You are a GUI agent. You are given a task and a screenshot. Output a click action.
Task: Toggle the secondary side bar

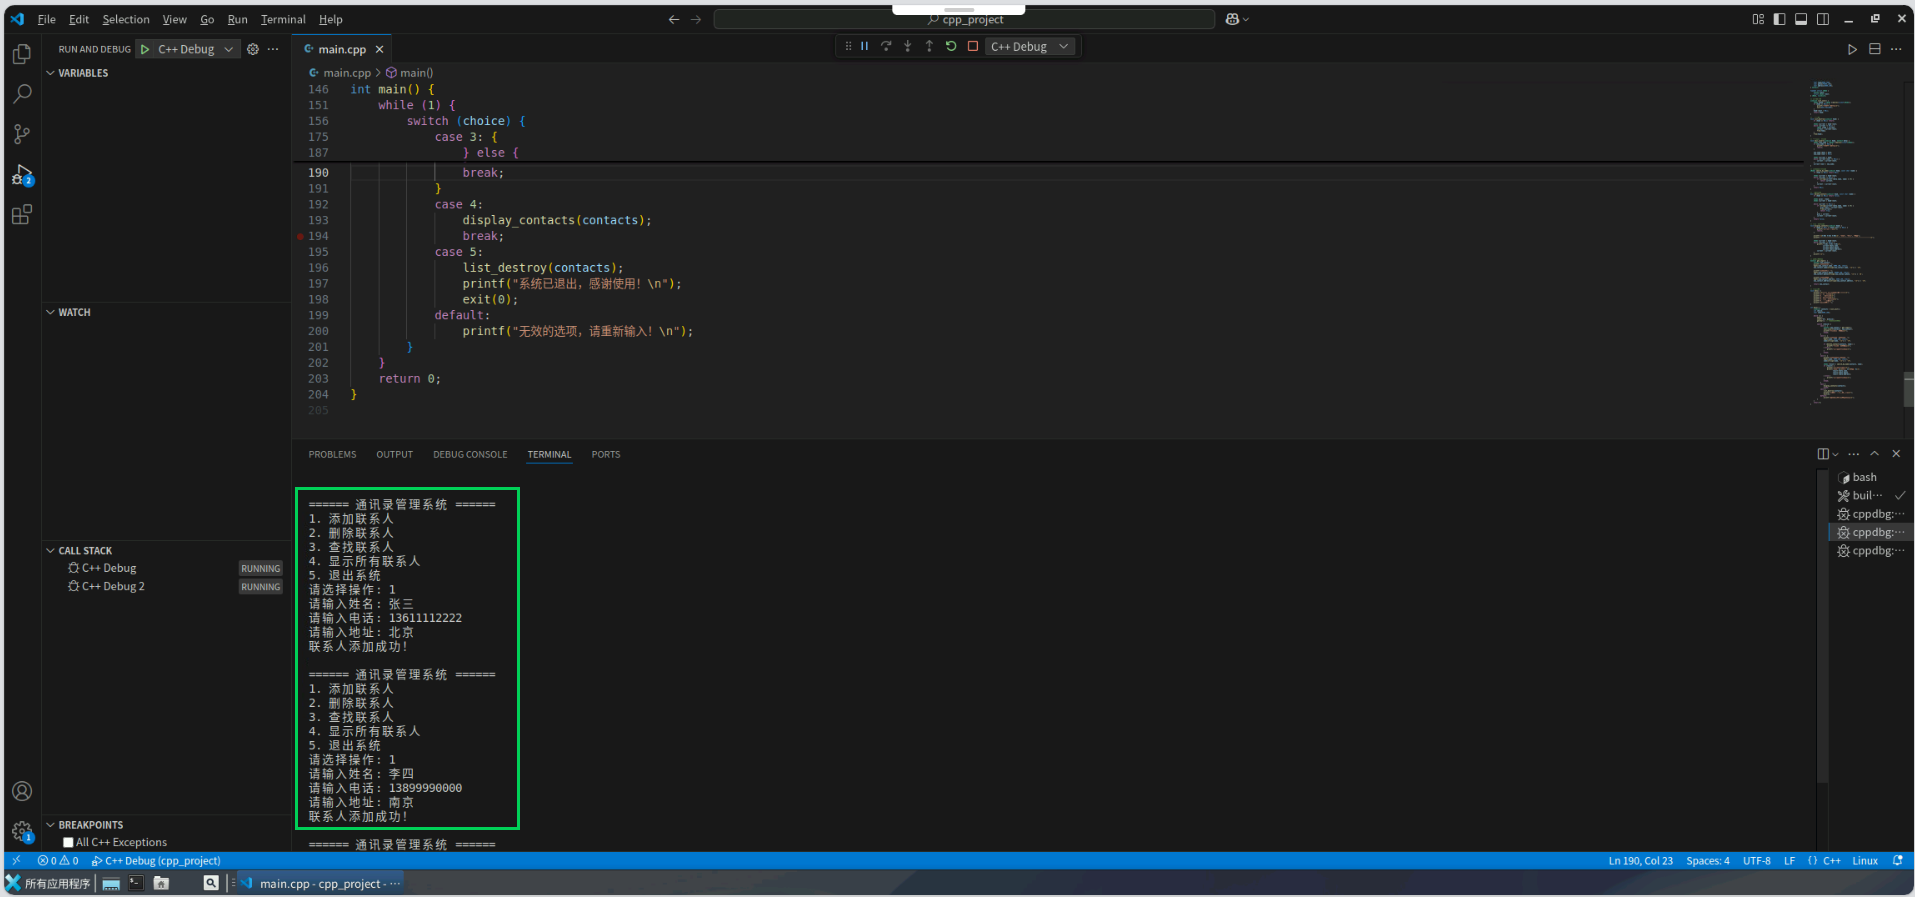pyautogui.click(x=1823, y=19)
